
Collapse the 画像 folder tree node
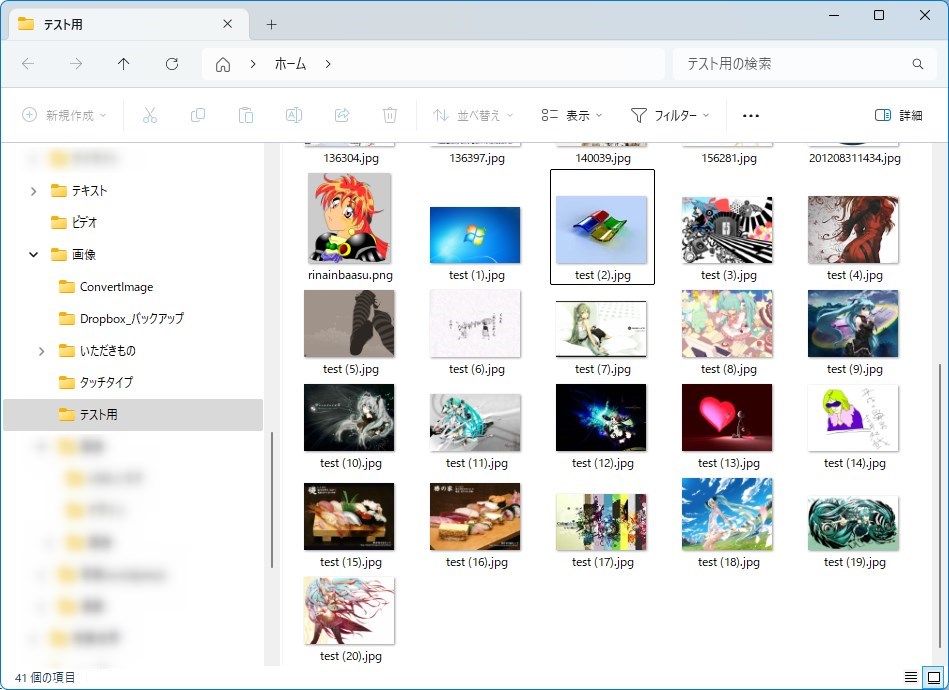[34, 255]
